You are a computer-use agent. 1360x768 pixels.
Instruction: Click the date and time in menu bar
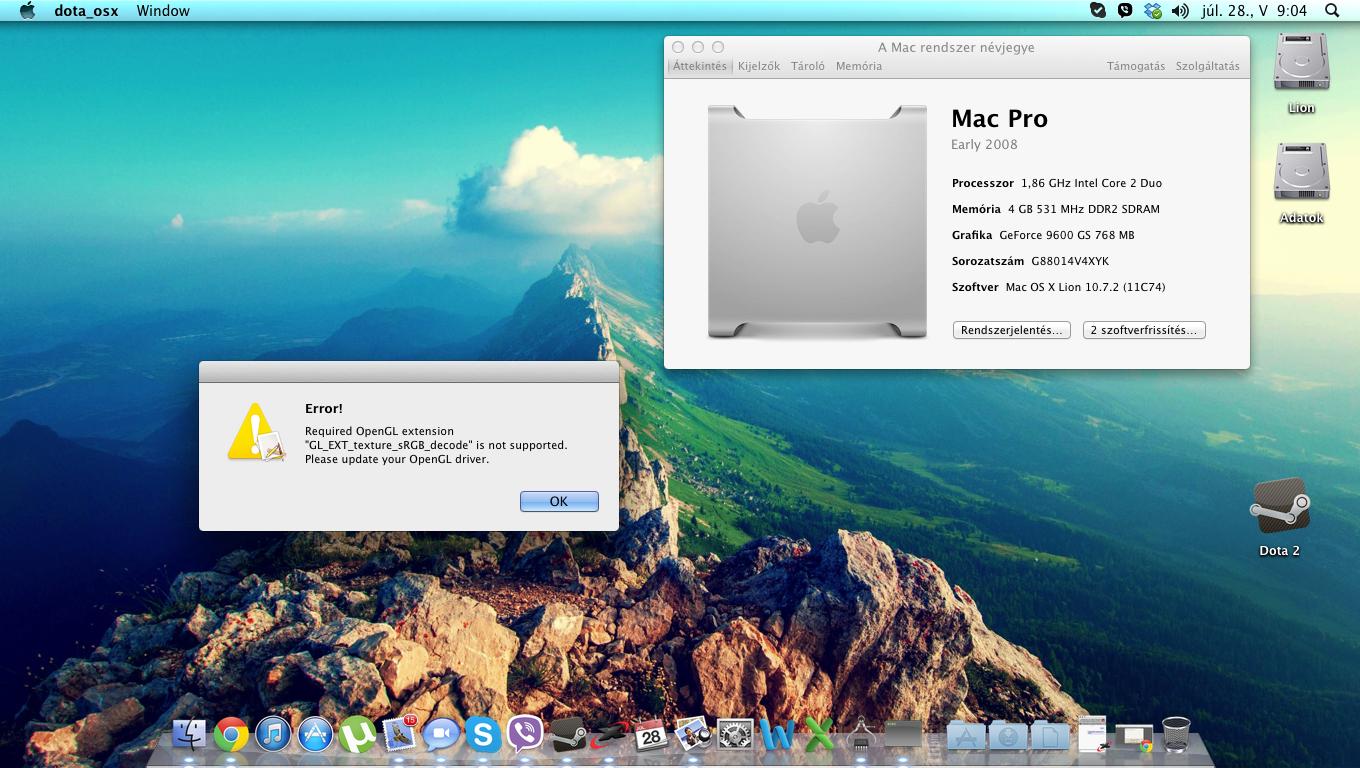[x=1254, y=10]
